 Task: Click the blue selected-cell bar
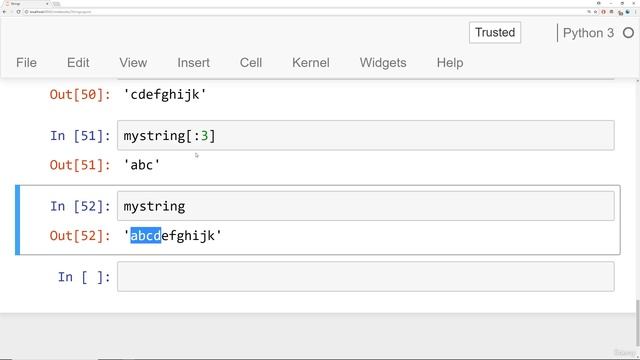pos(18,220)
